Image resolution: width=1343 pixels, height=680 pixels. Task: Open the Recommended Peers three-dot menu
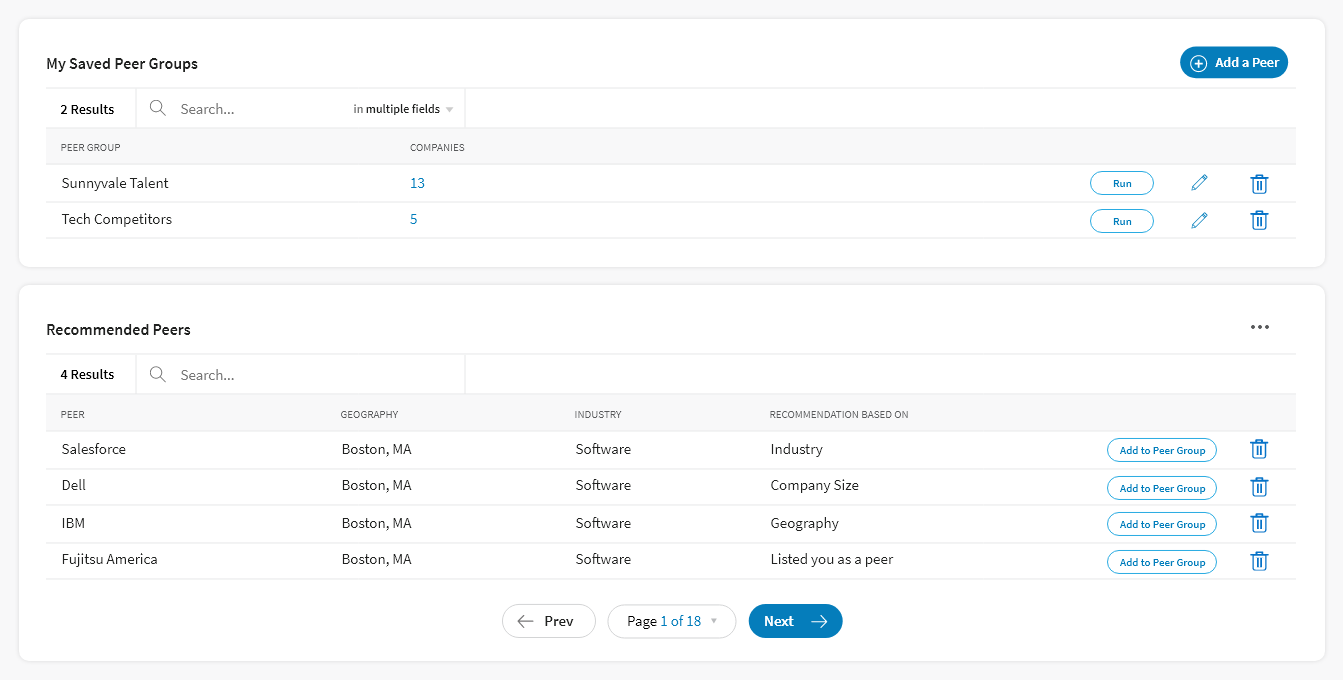click(x=1259, y=327)
